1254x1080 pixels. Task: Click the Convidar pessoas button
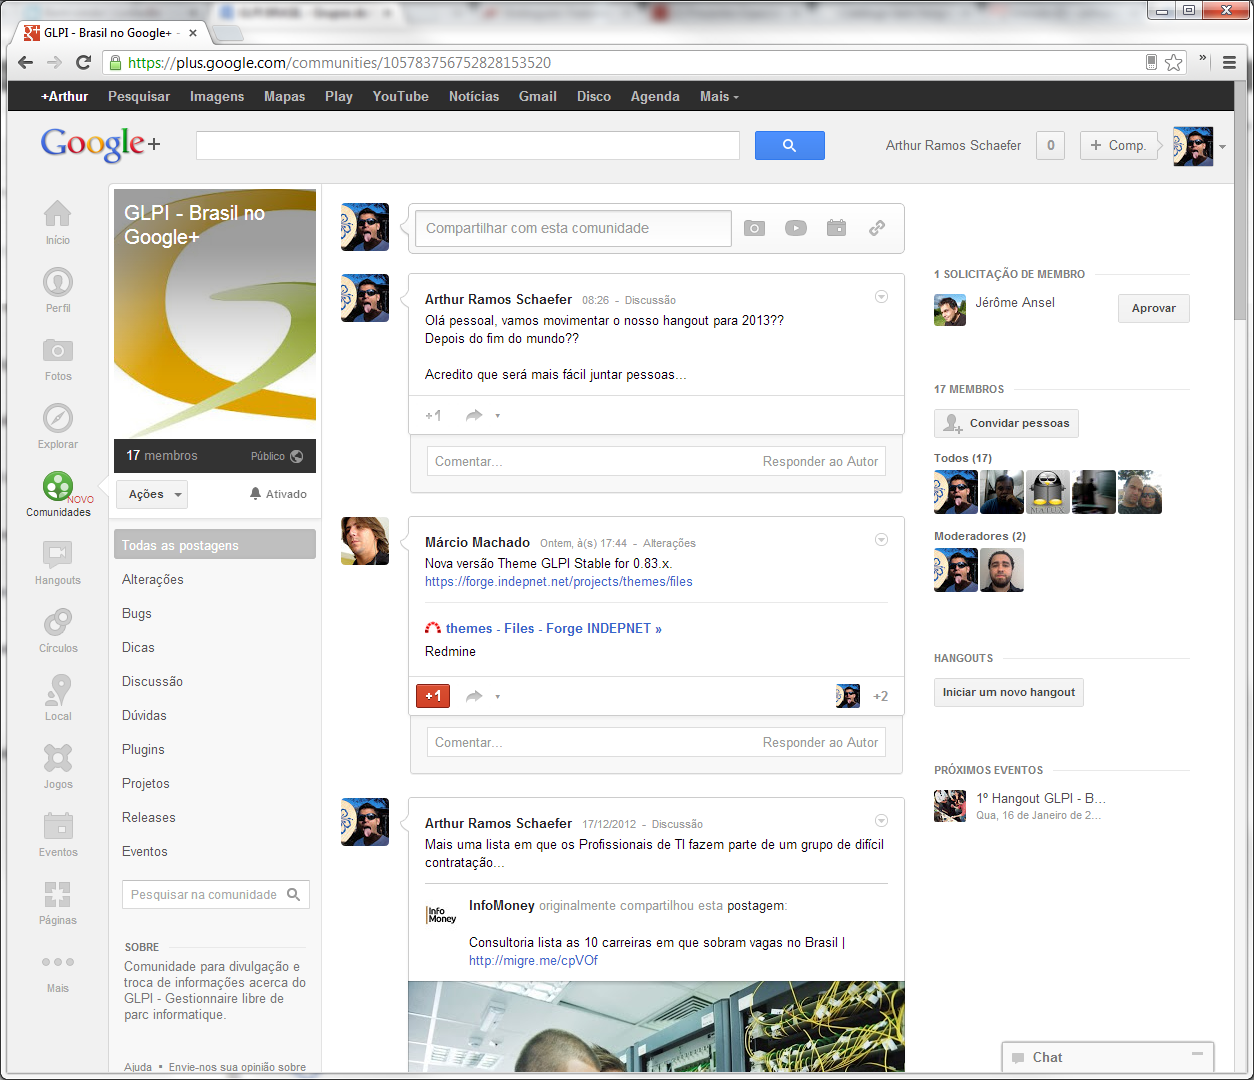click(1006, 423)
